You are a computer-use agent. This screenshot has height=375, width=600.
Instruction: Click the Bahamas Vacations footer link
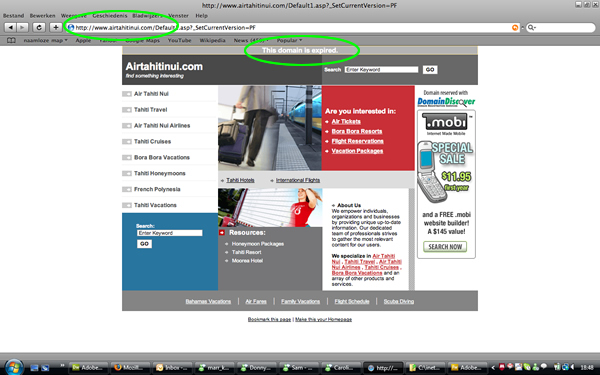208,302
